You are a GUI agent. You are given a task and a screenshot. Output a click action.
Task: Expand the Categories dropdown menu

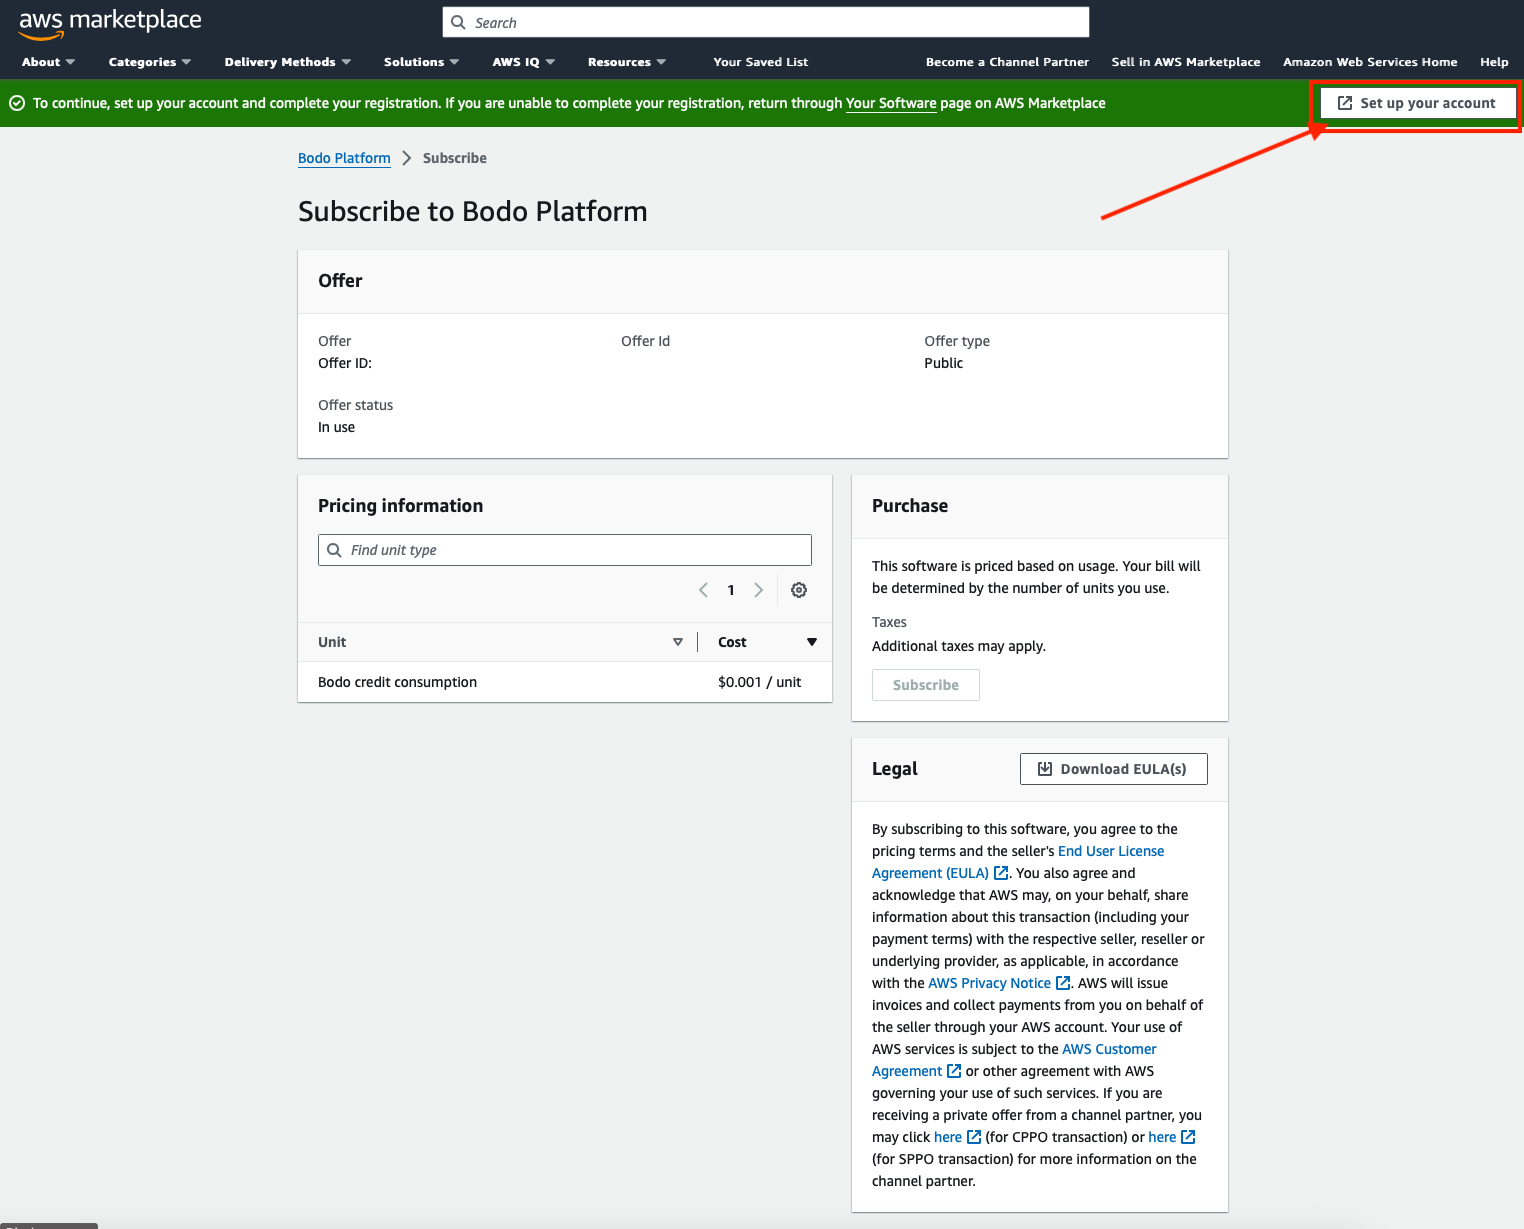coord(149,62)
